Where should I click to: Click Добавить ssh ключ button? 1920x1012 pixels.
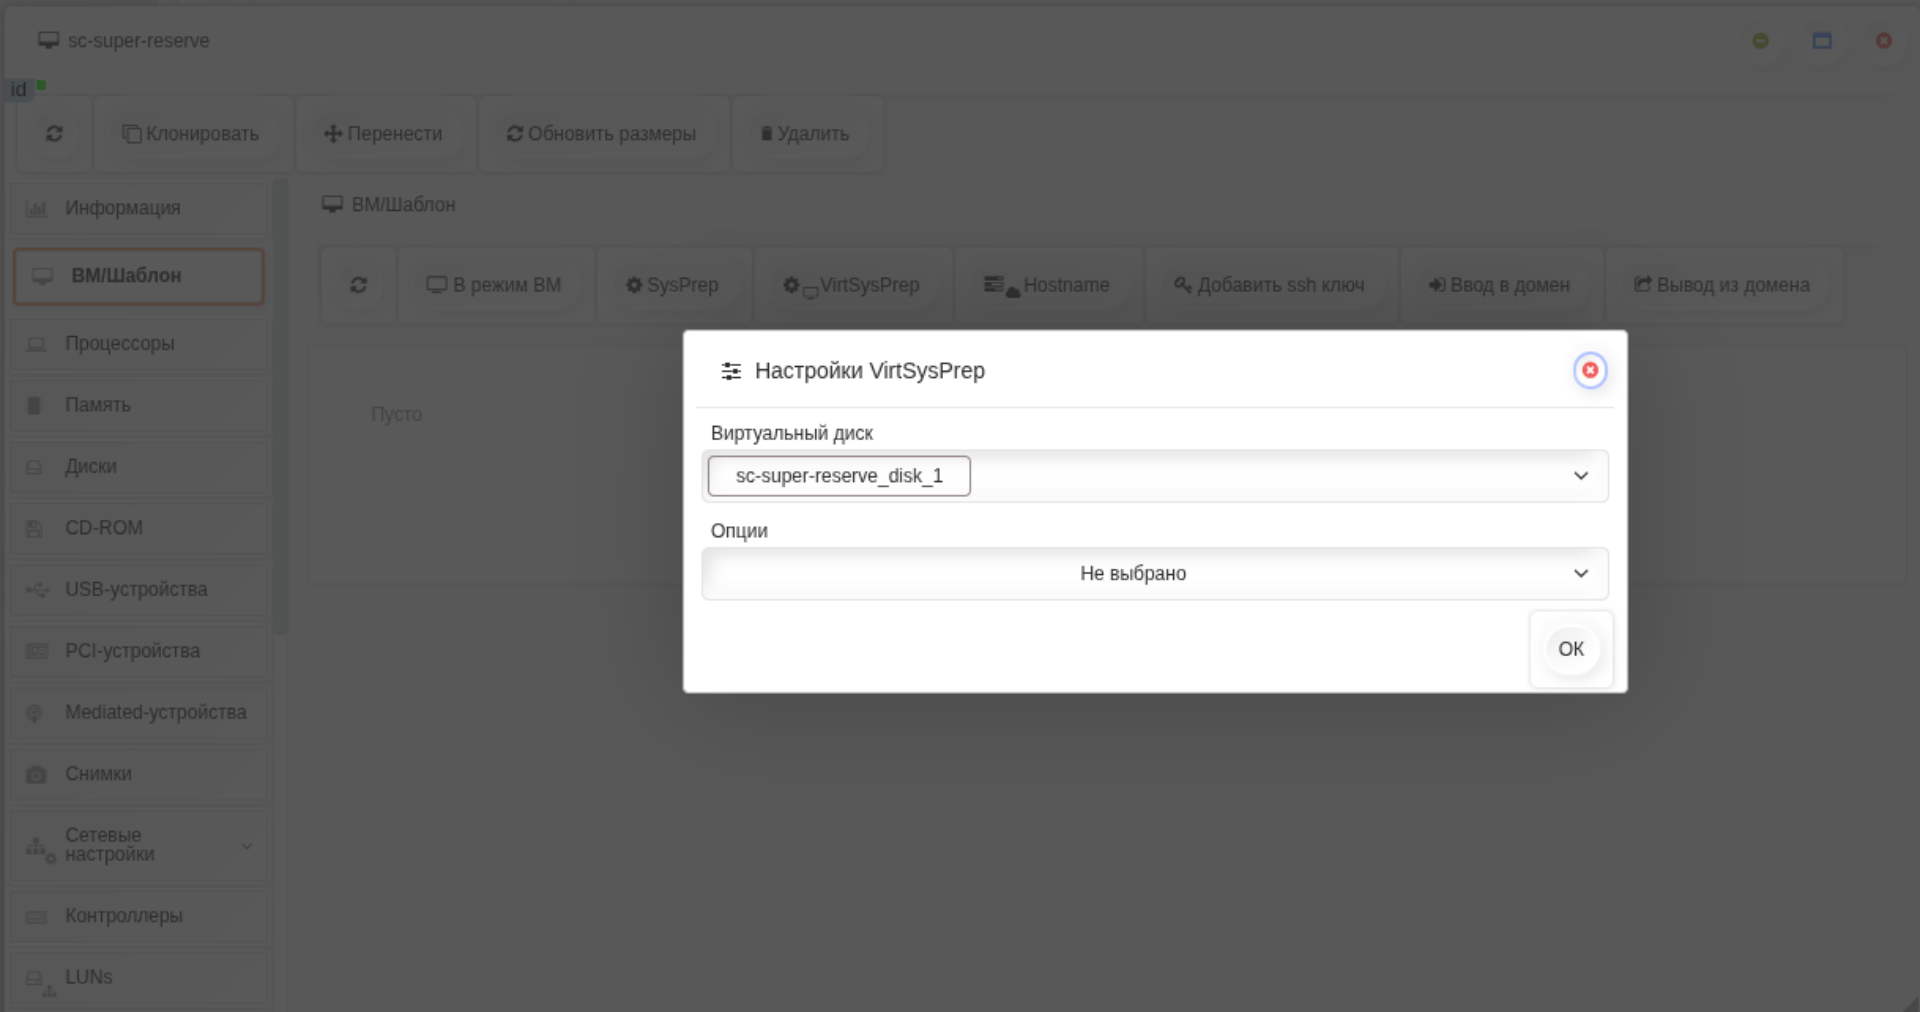pos(1269,285)
